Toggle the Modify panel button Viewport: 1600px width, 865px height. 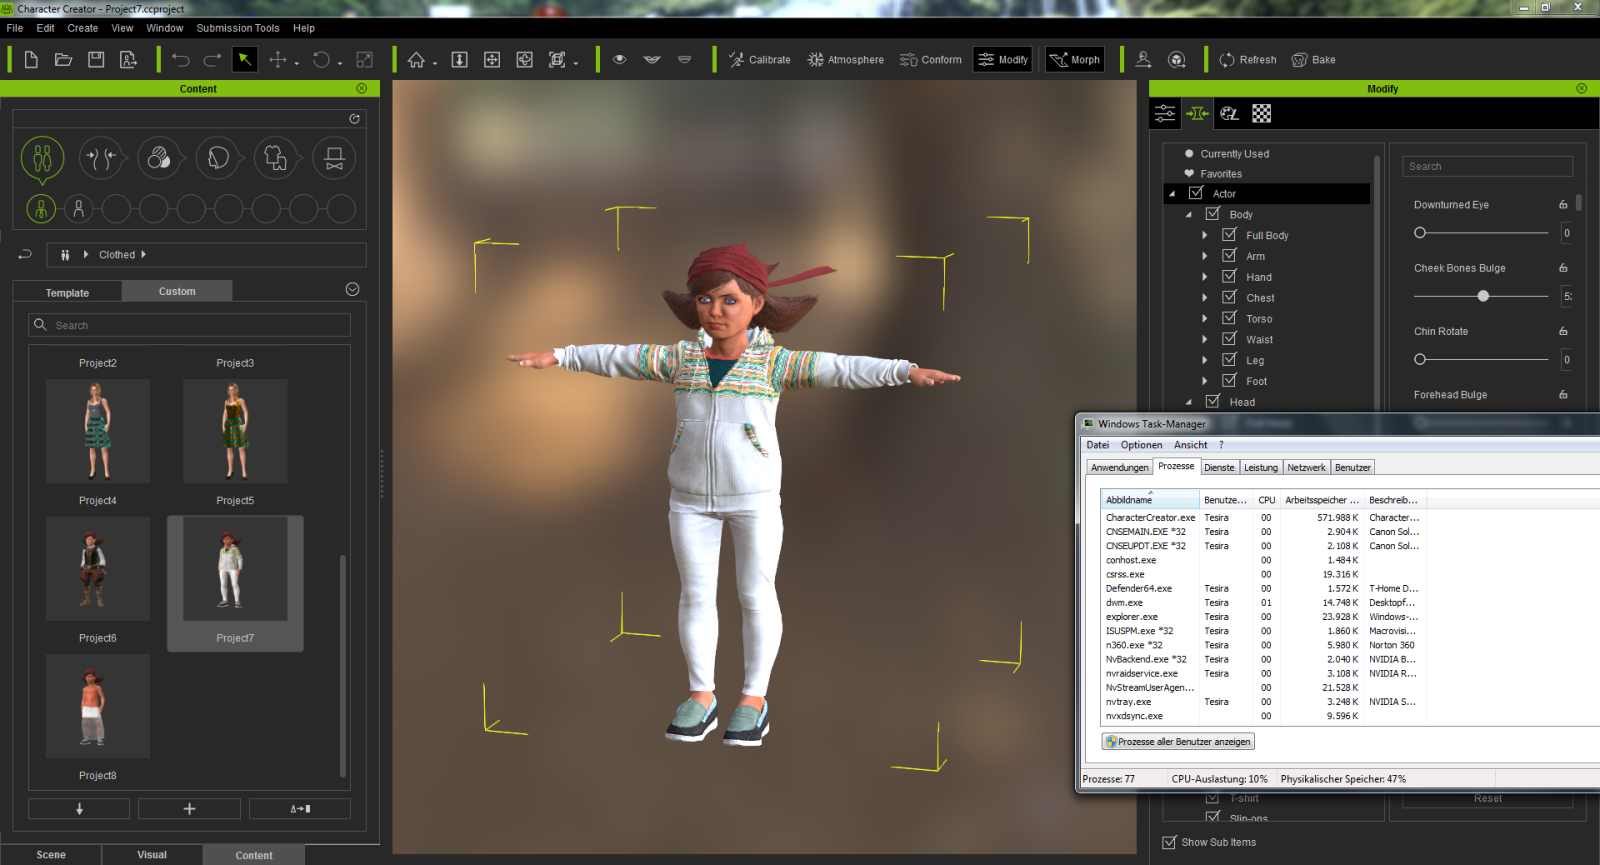[1003, 60]
